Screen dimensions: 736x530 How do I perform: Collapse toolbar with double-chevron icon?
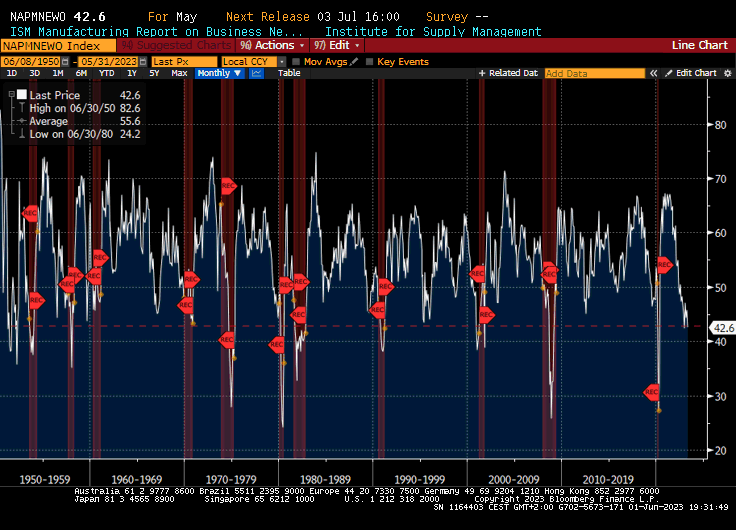coord(653,73)
